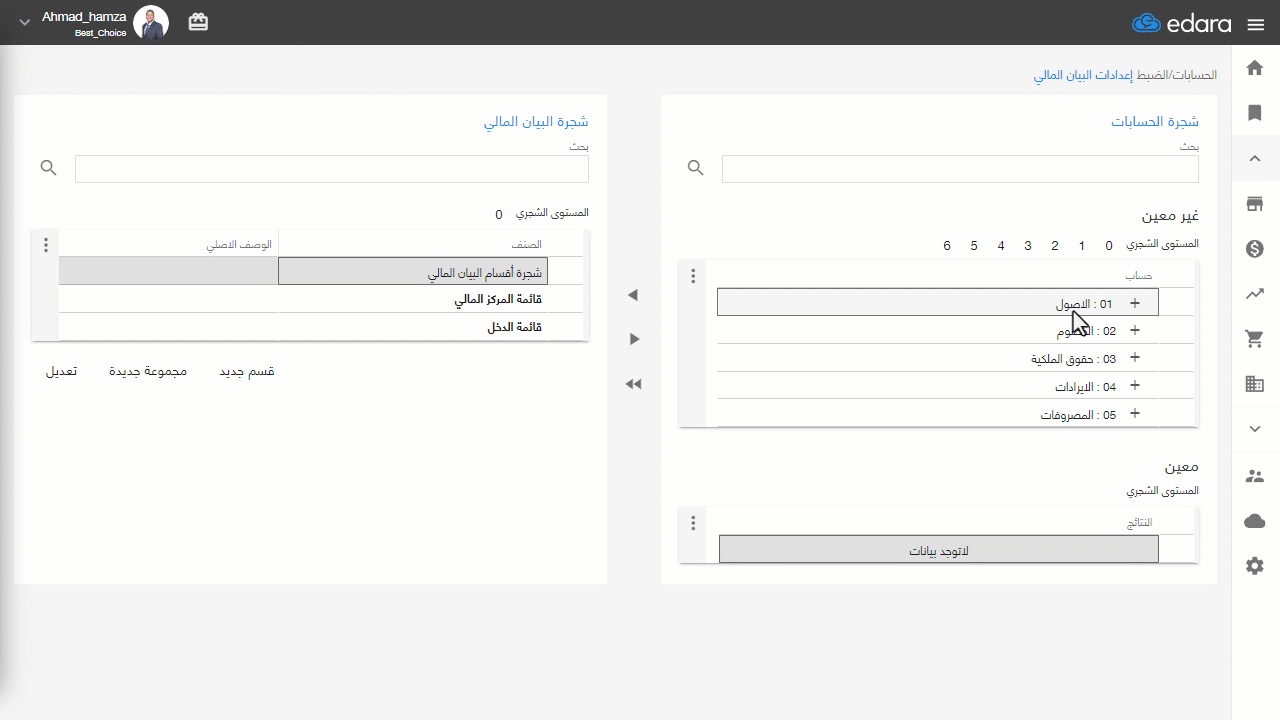Click the search icon under شجرة الحسابات
Screen dimensions: 1280x720
click(696, 168)
